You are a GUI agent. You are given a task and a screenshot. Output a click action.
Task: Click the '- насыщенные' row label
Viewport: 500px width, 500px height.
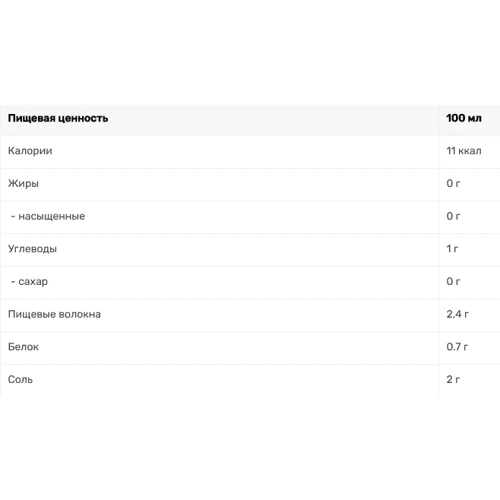48,216
